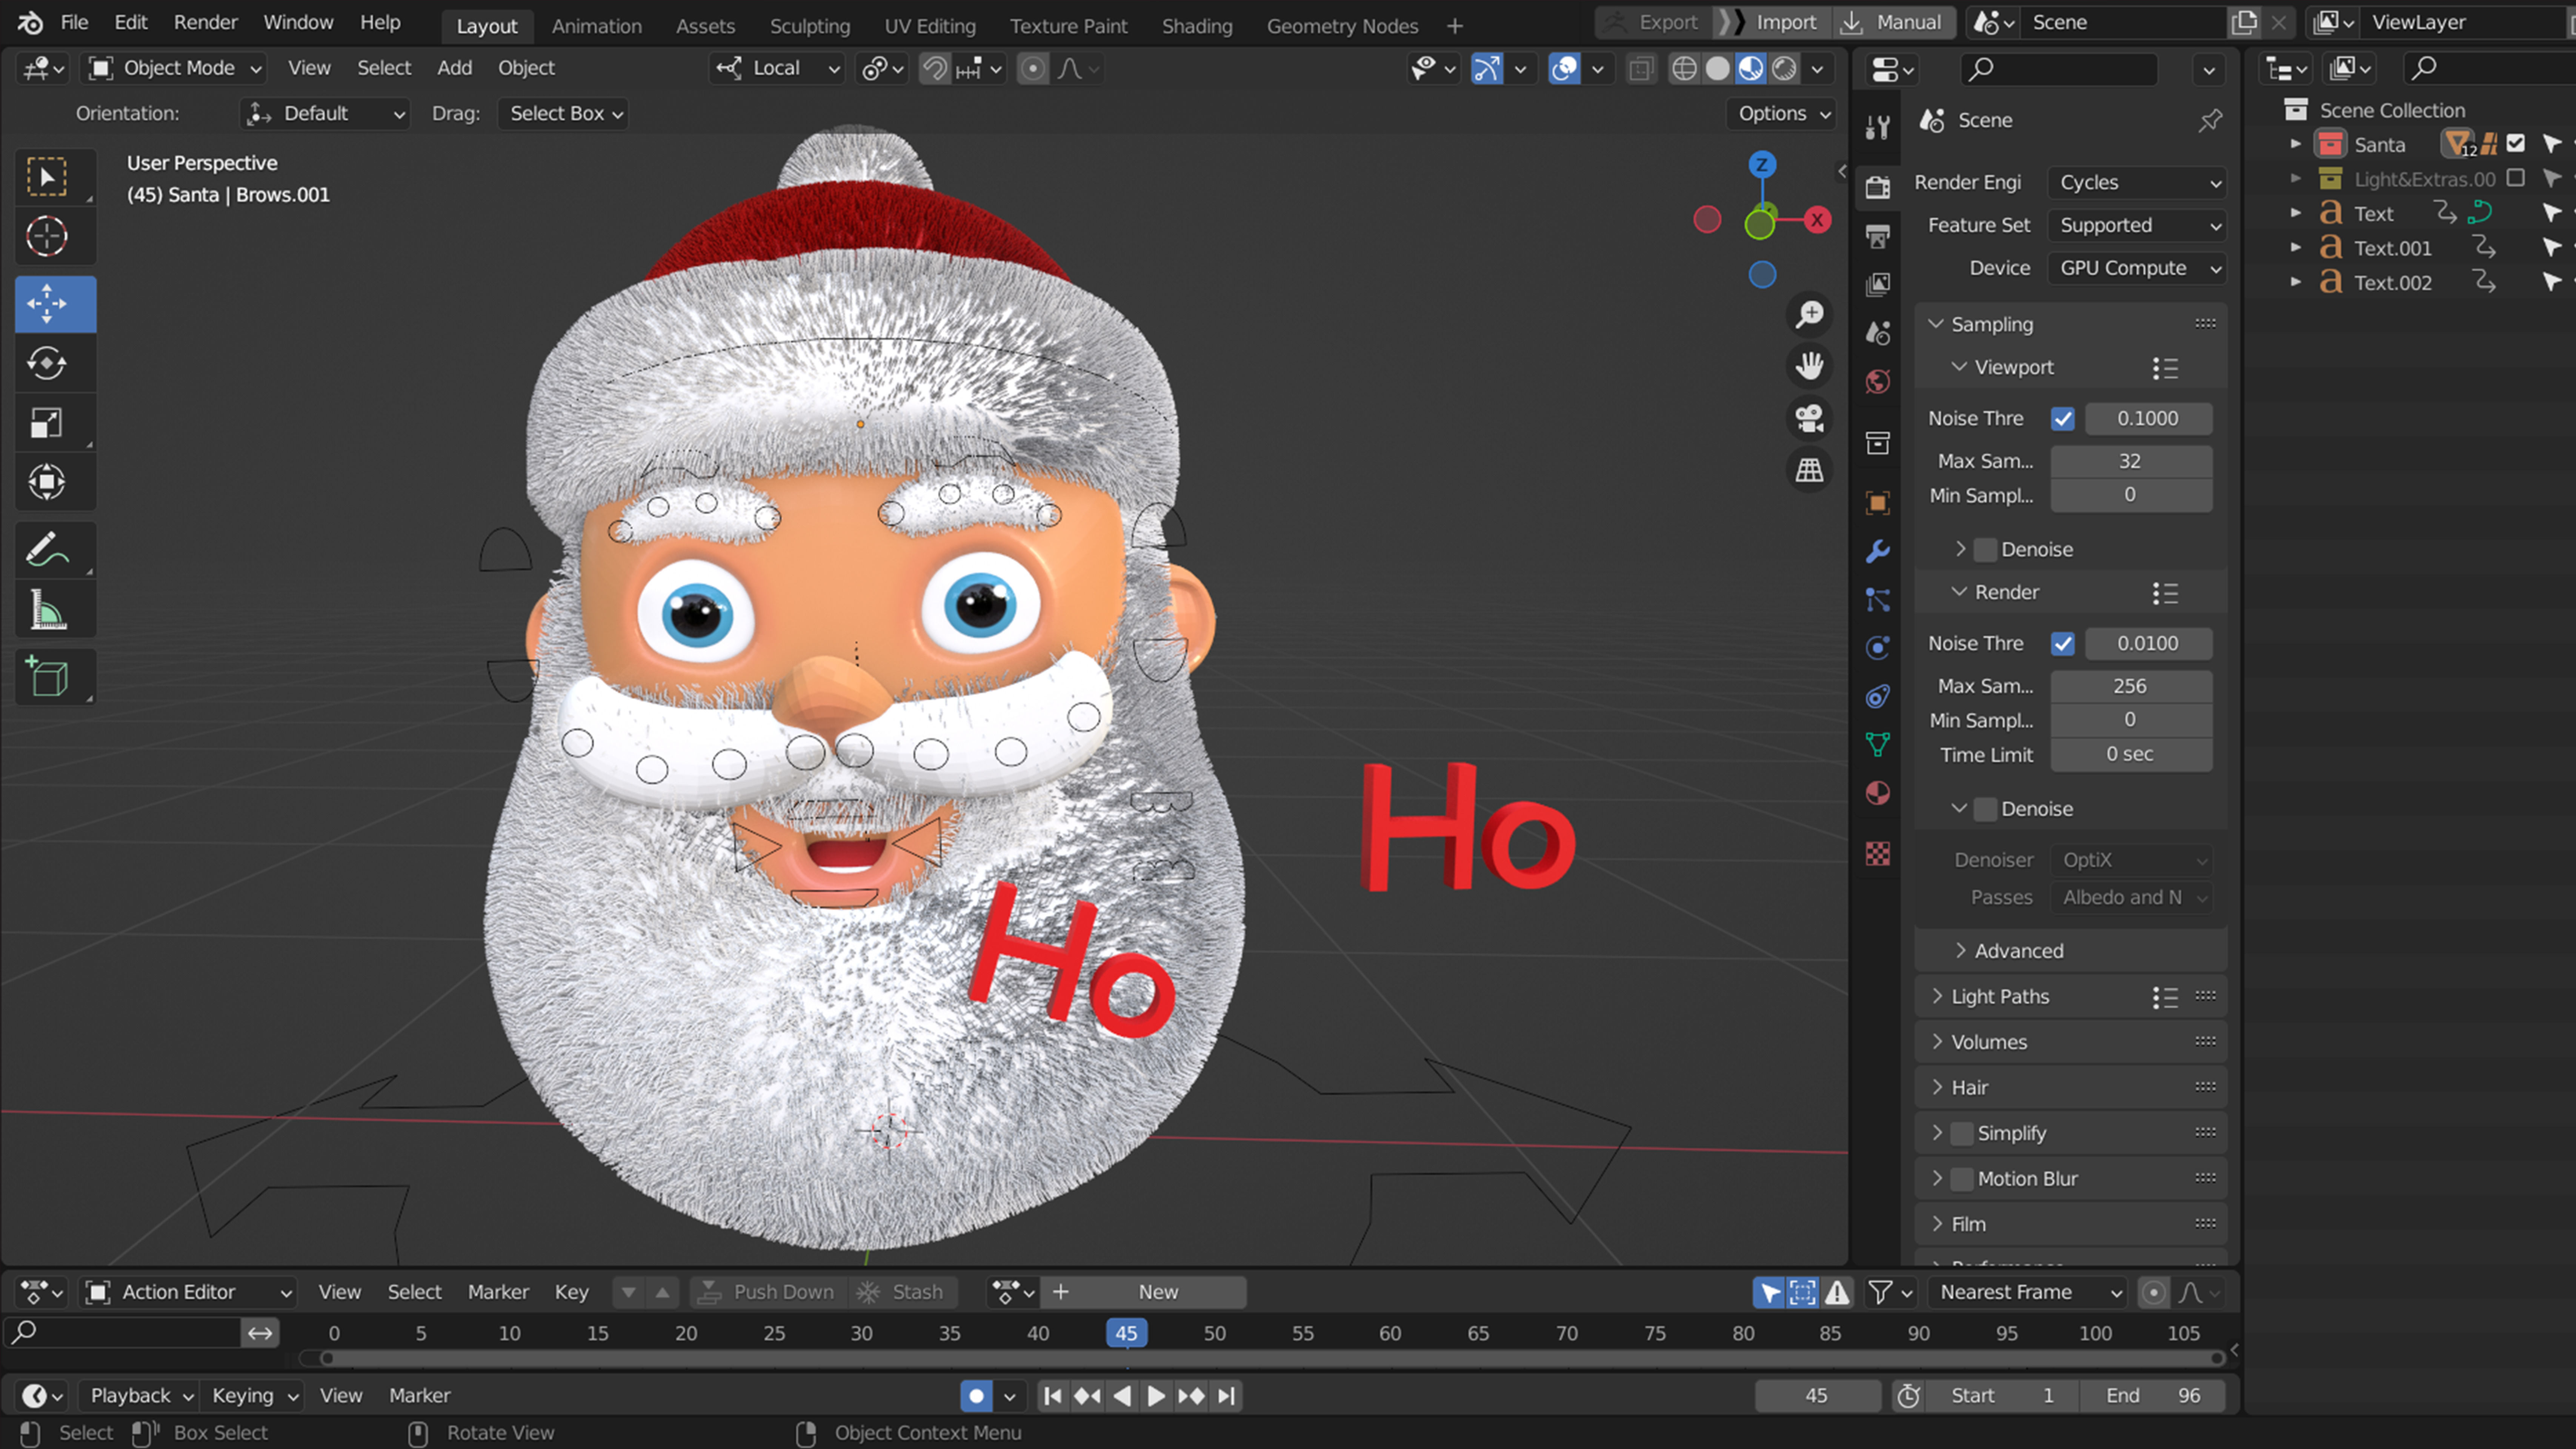Toggle Light&Extras collection exclude checkbox

[x=2516, y=179]
